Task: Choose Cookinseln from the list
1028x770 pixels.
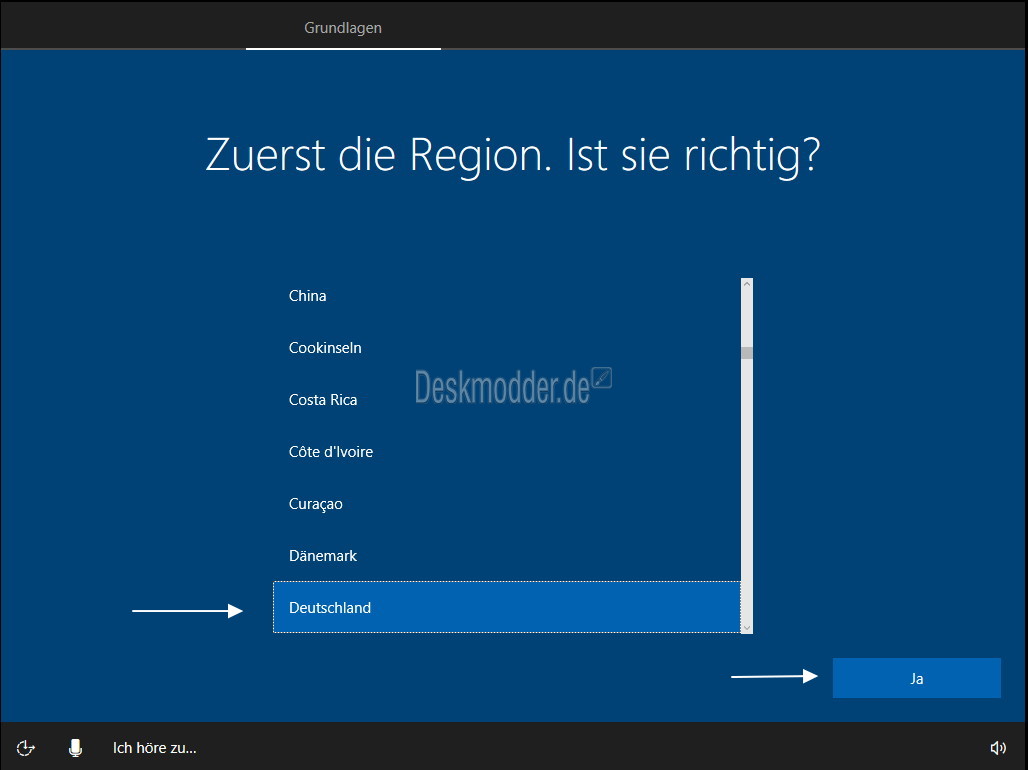Action: pyautogui.click(x=507, y=348)
